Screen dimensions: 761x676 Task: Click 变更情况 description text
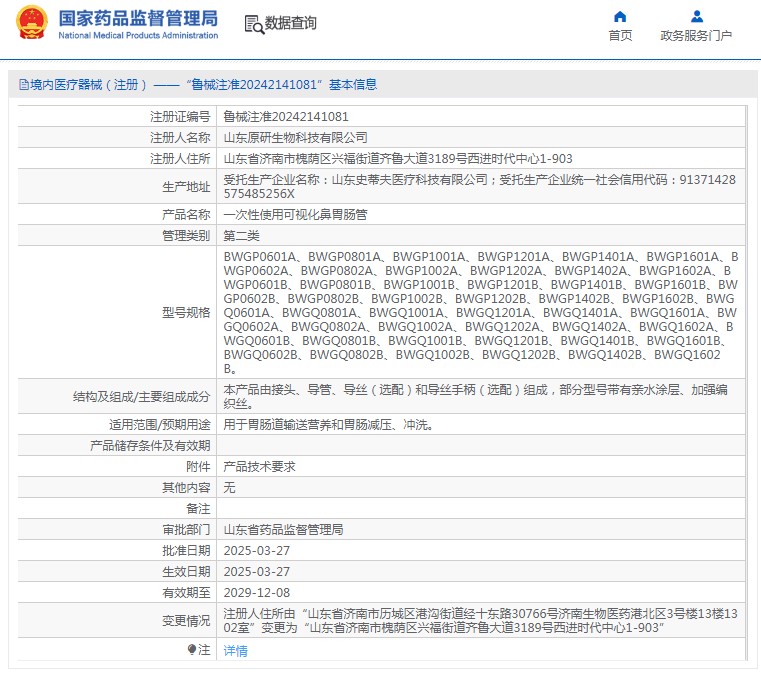point(480,621)
